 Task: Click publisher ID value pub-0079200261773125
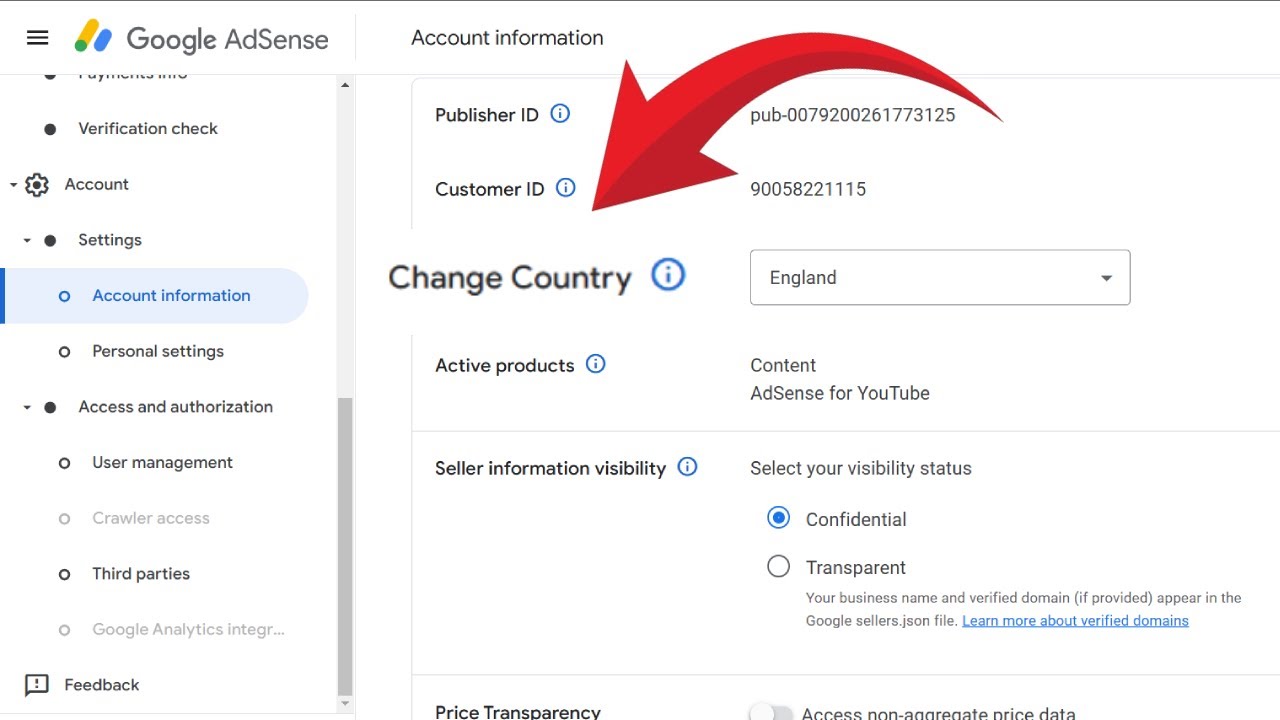[853, 115]
